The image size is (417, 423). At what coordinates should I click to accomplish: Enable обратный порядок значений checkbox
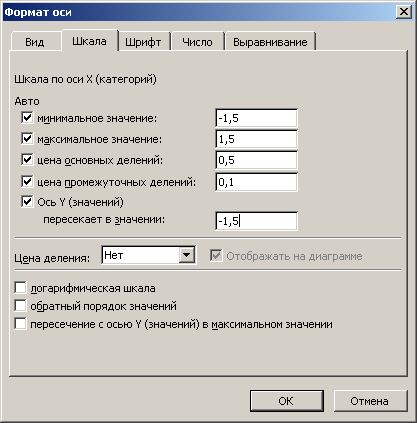[x=20, y=306]
